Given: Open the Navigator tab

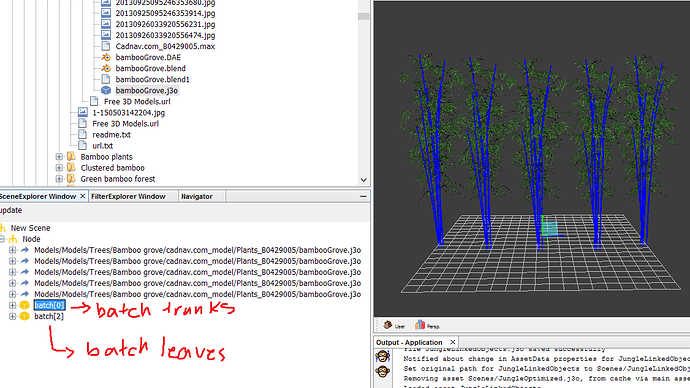Looking at the screenshot, I should [x=197, y=196].
